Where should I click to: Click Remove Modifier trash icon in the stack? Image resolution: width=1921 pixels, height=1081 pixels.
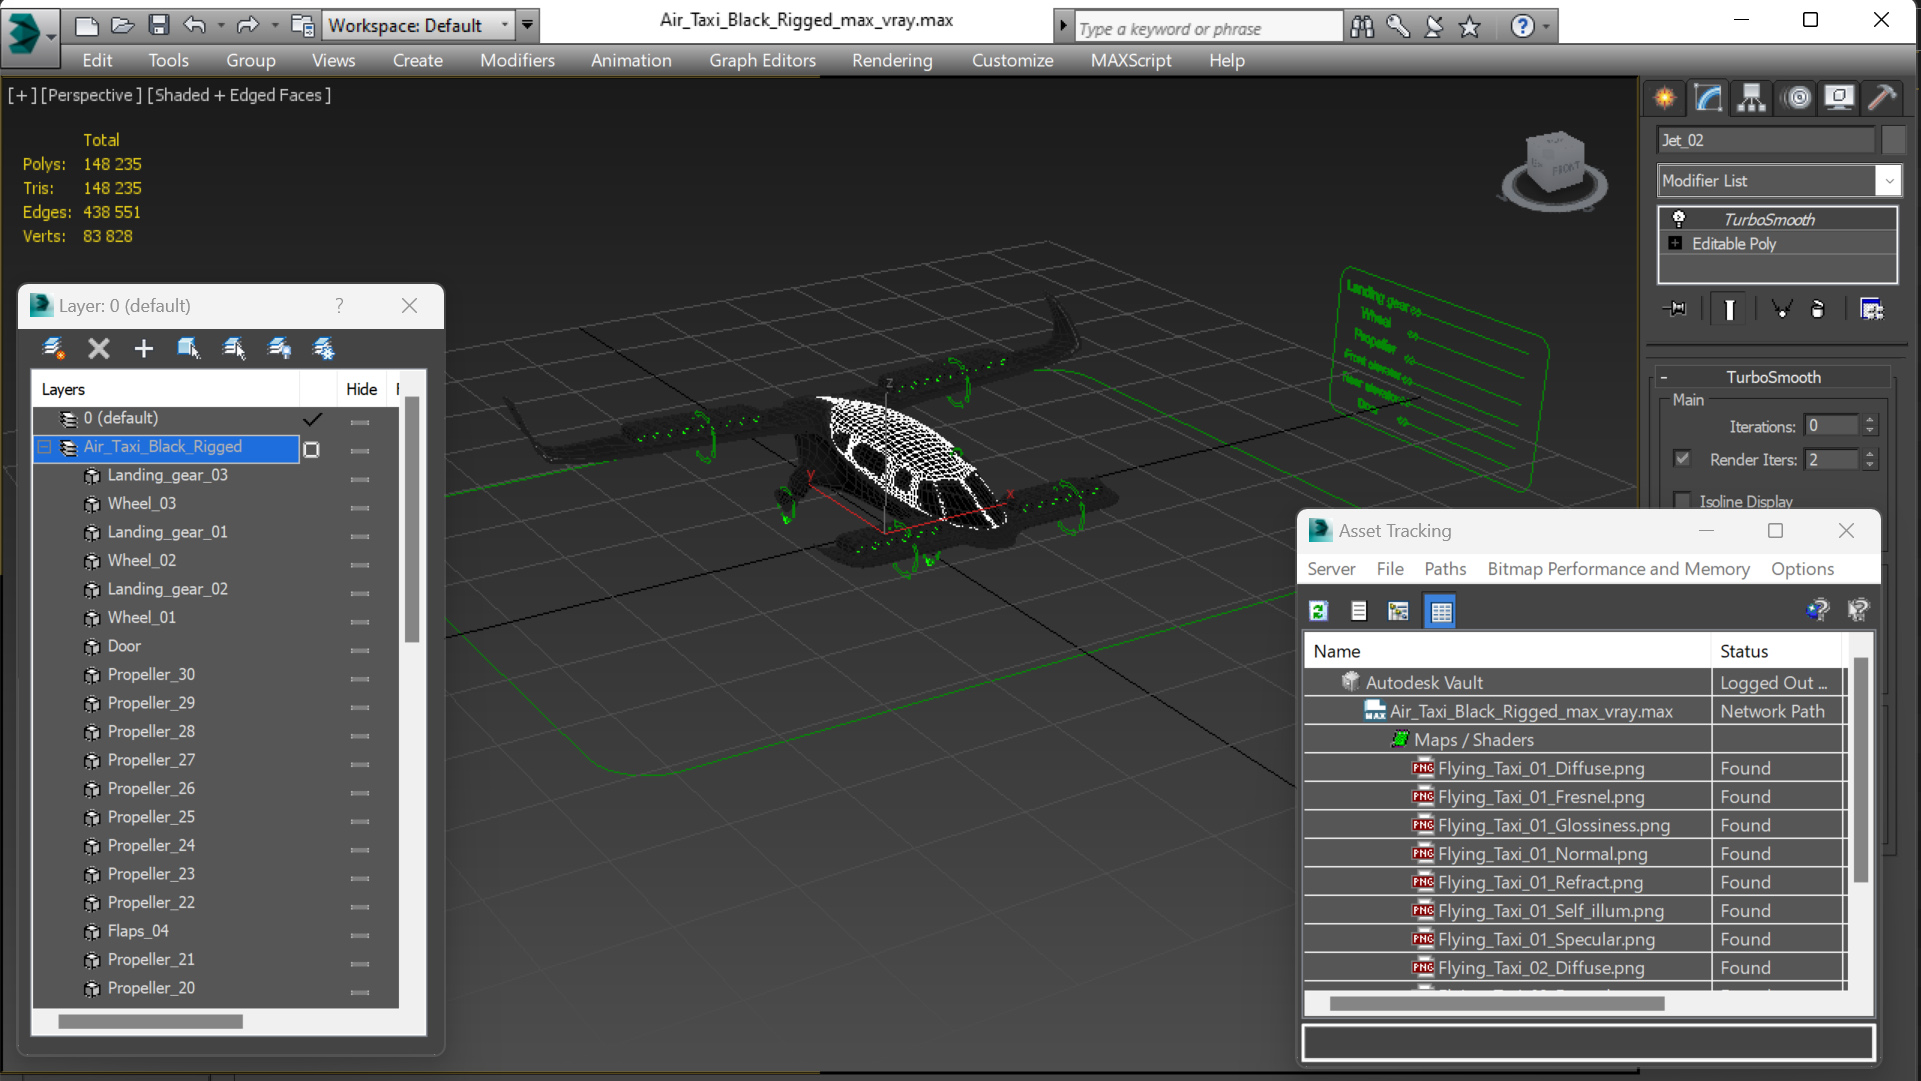[x=1817, y=309]
